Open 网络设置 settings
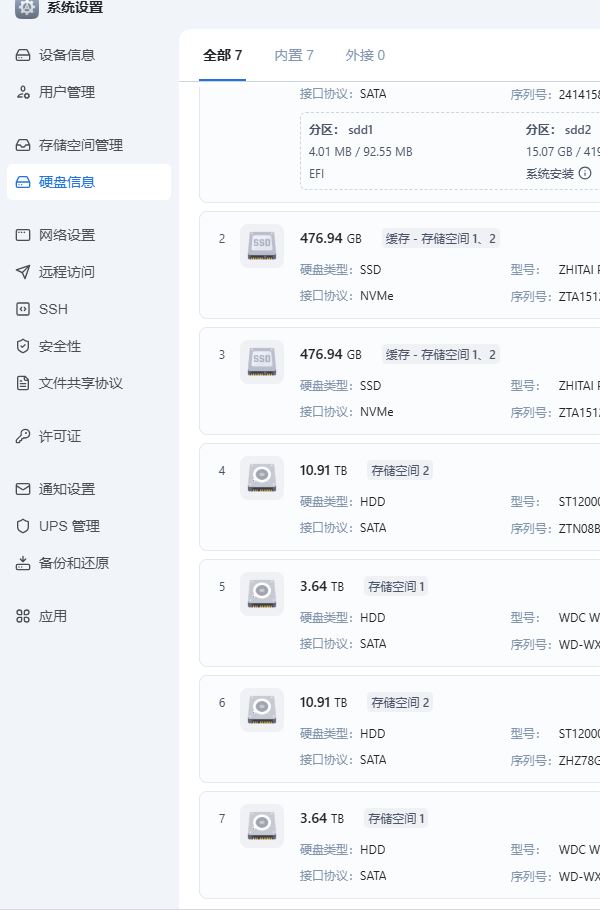600x910 pixels. click(x=89, y=235)
